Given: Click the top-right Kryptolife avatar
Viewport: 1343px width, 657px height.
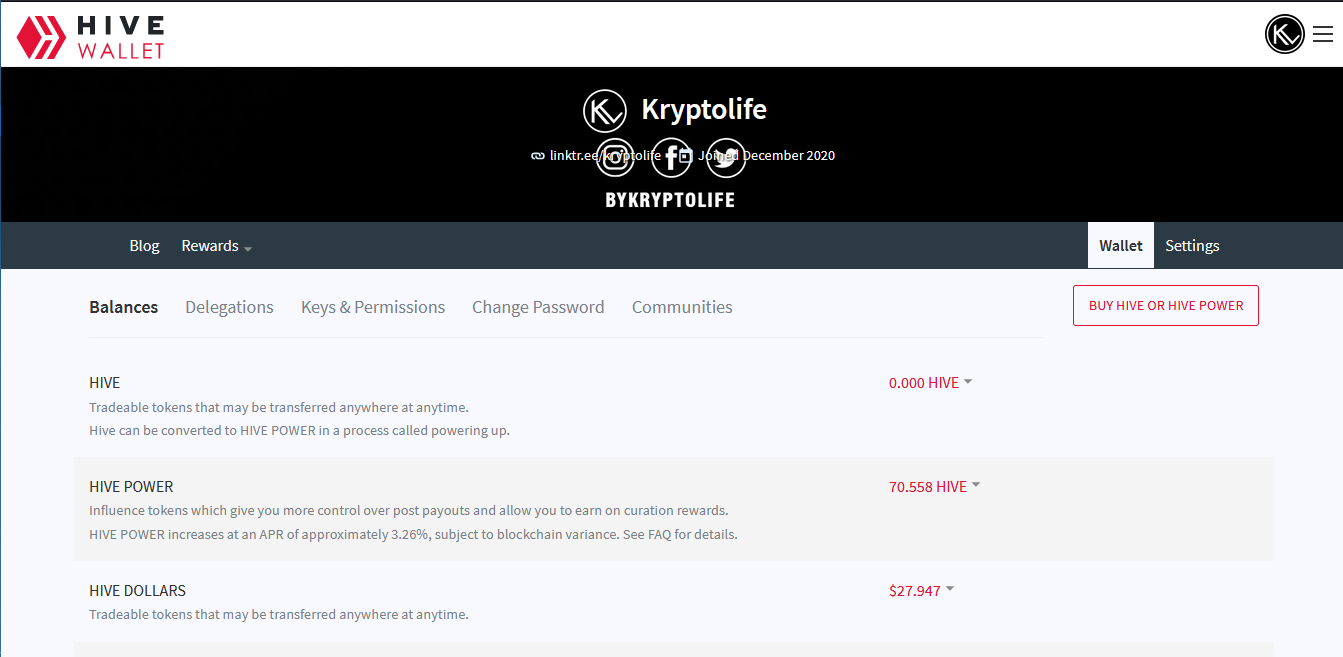Looking at the screenshot, I should click(x=1285, y=34).
